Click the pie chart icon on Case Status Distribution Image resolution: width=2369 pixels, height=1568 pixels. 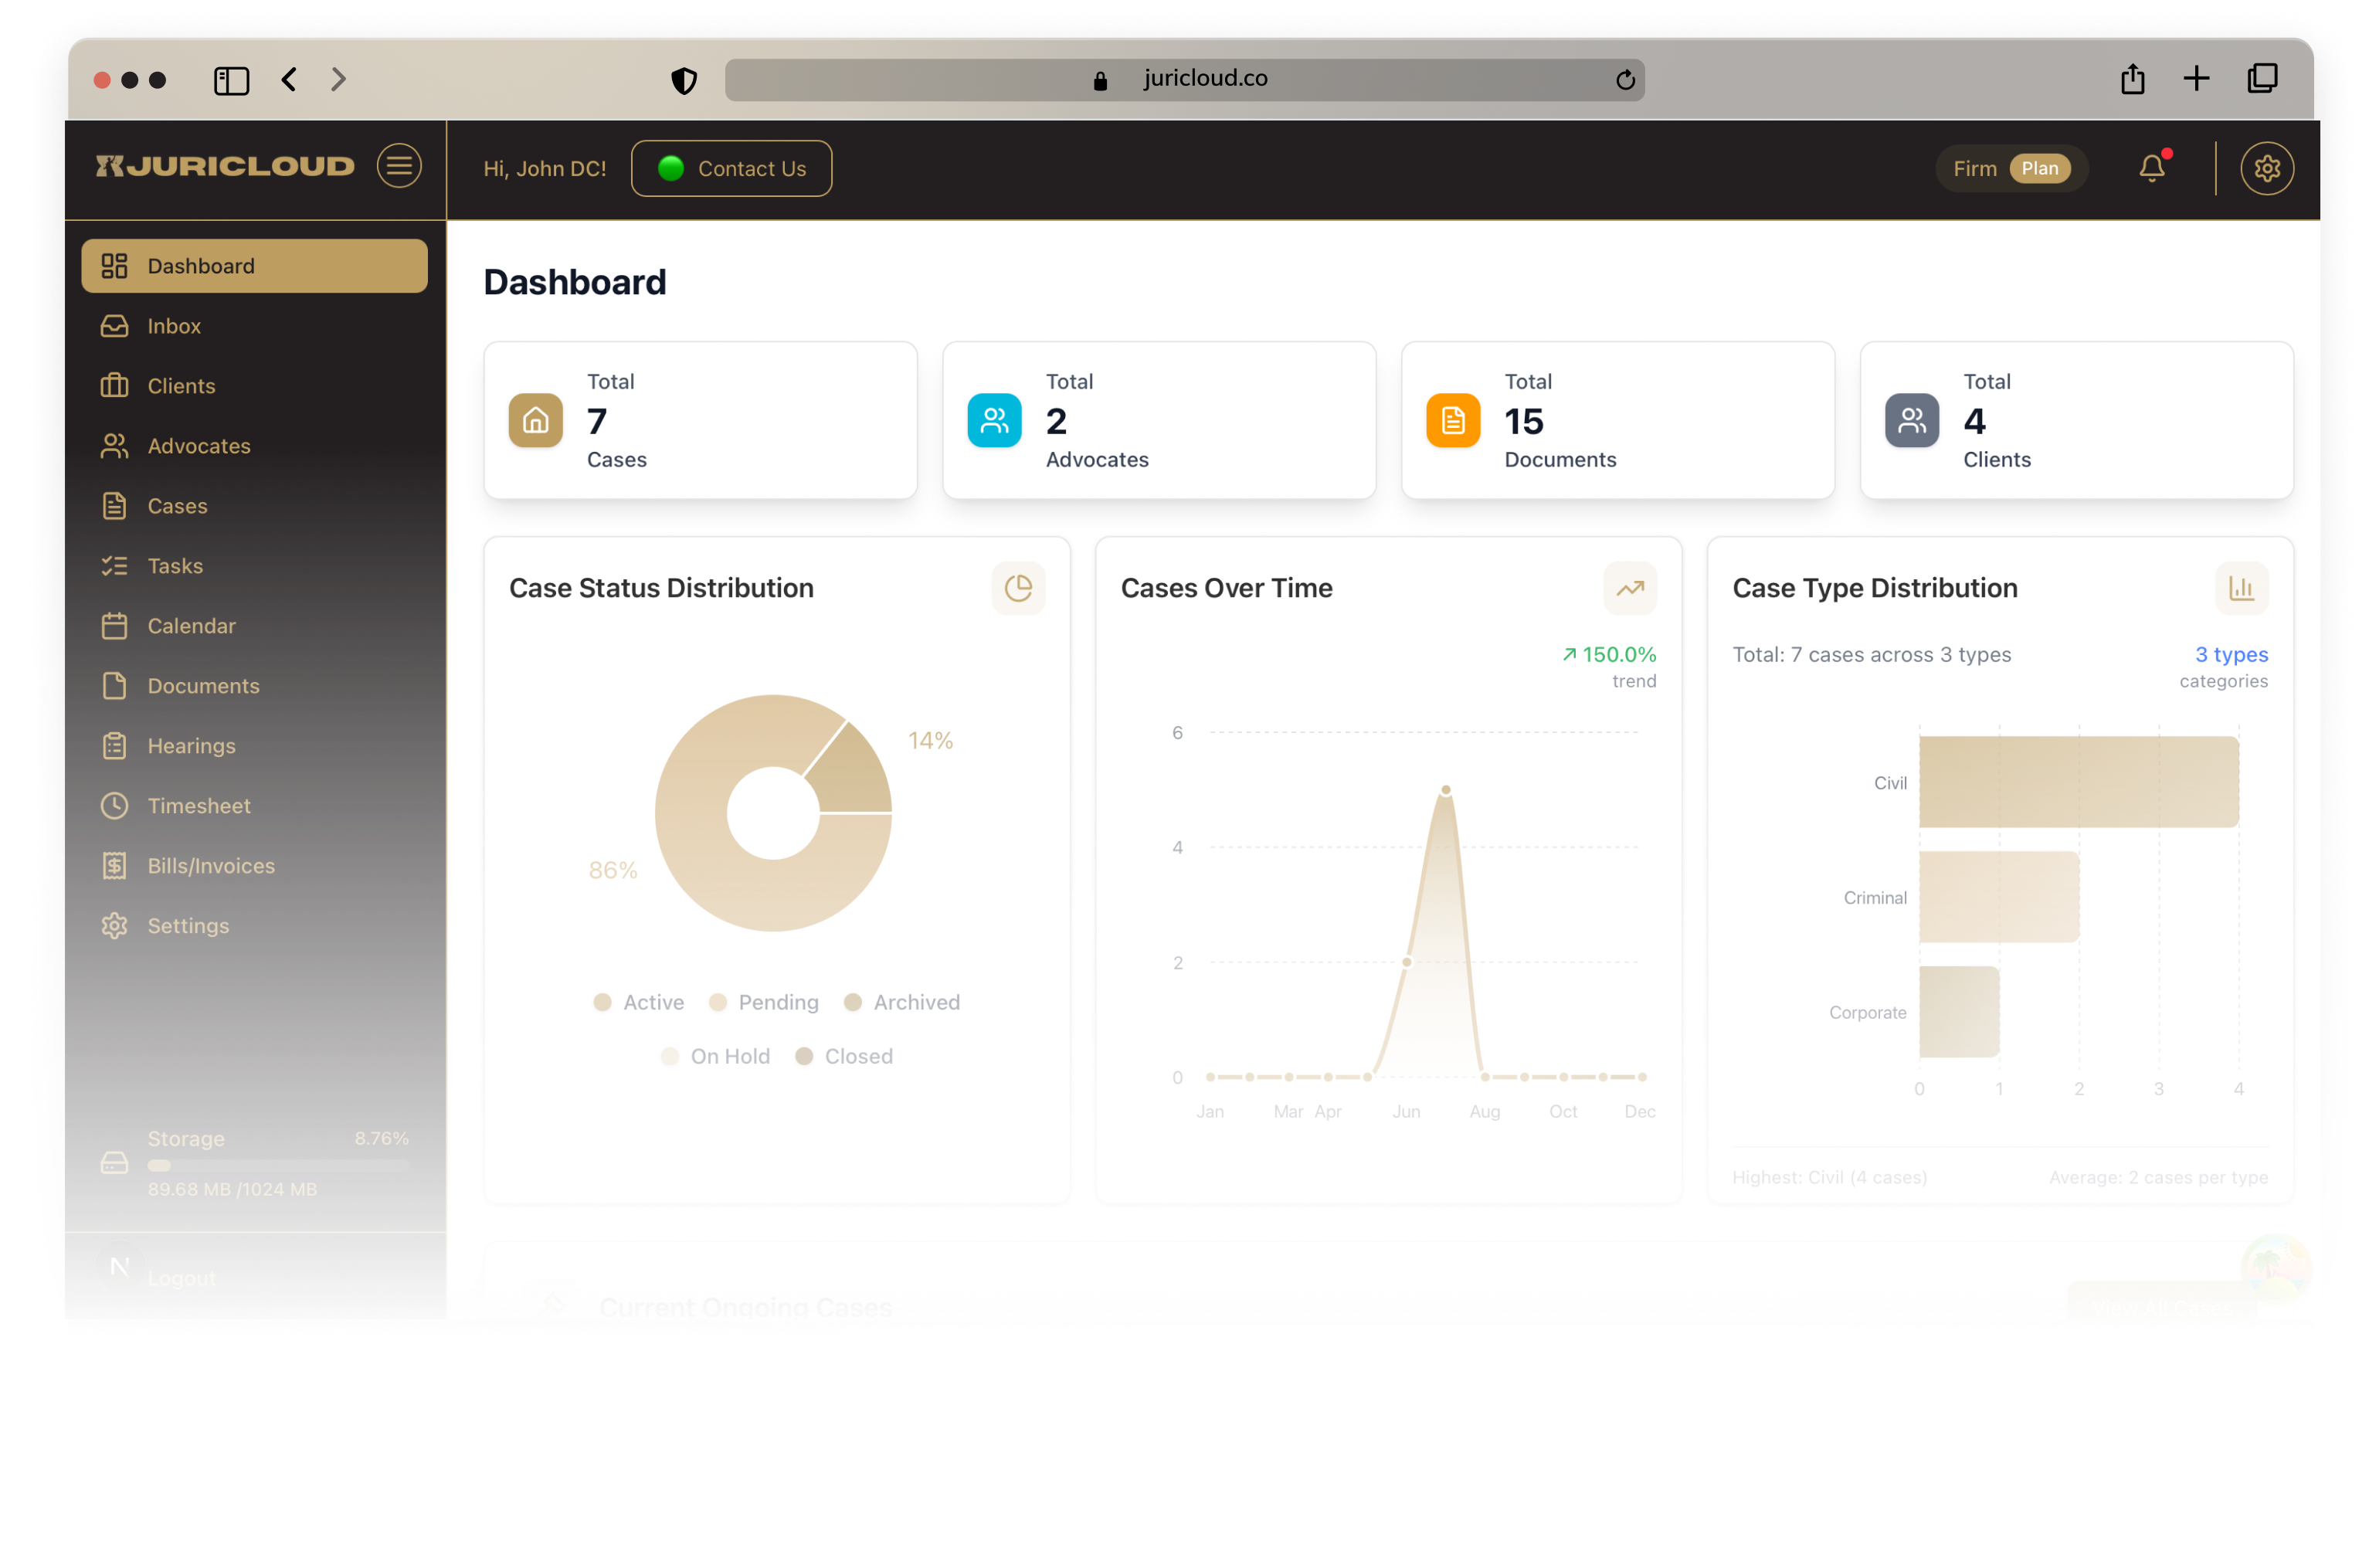tap(1018, 588)
